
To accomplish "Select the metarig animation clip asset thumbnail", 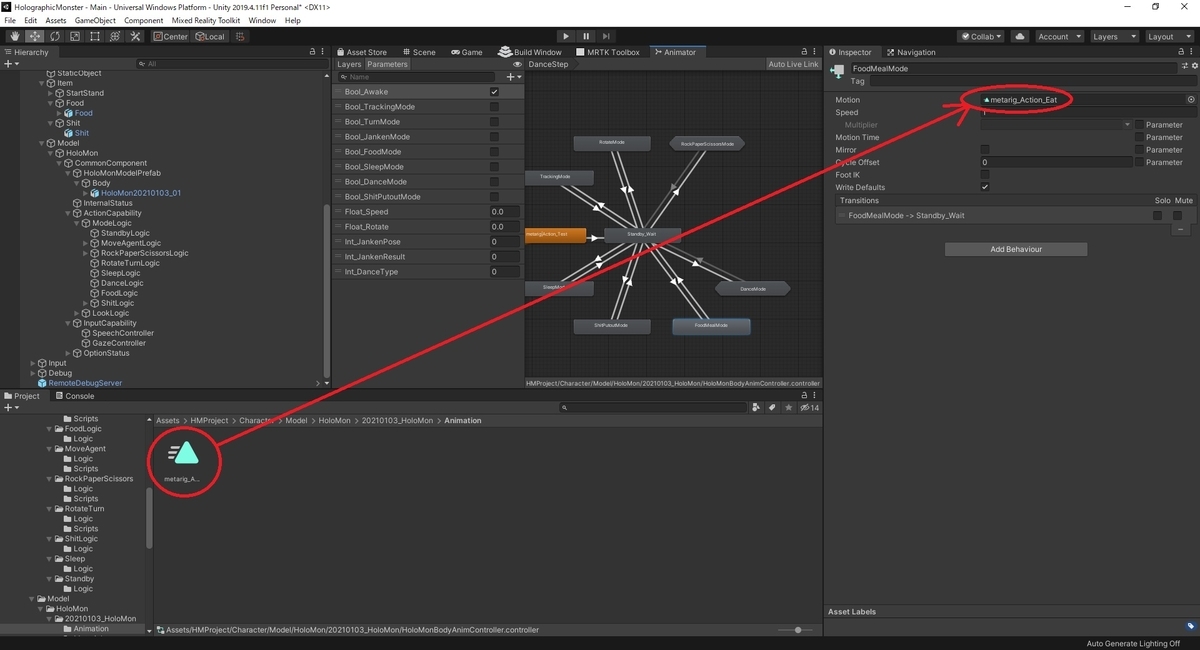I will 186,455.
